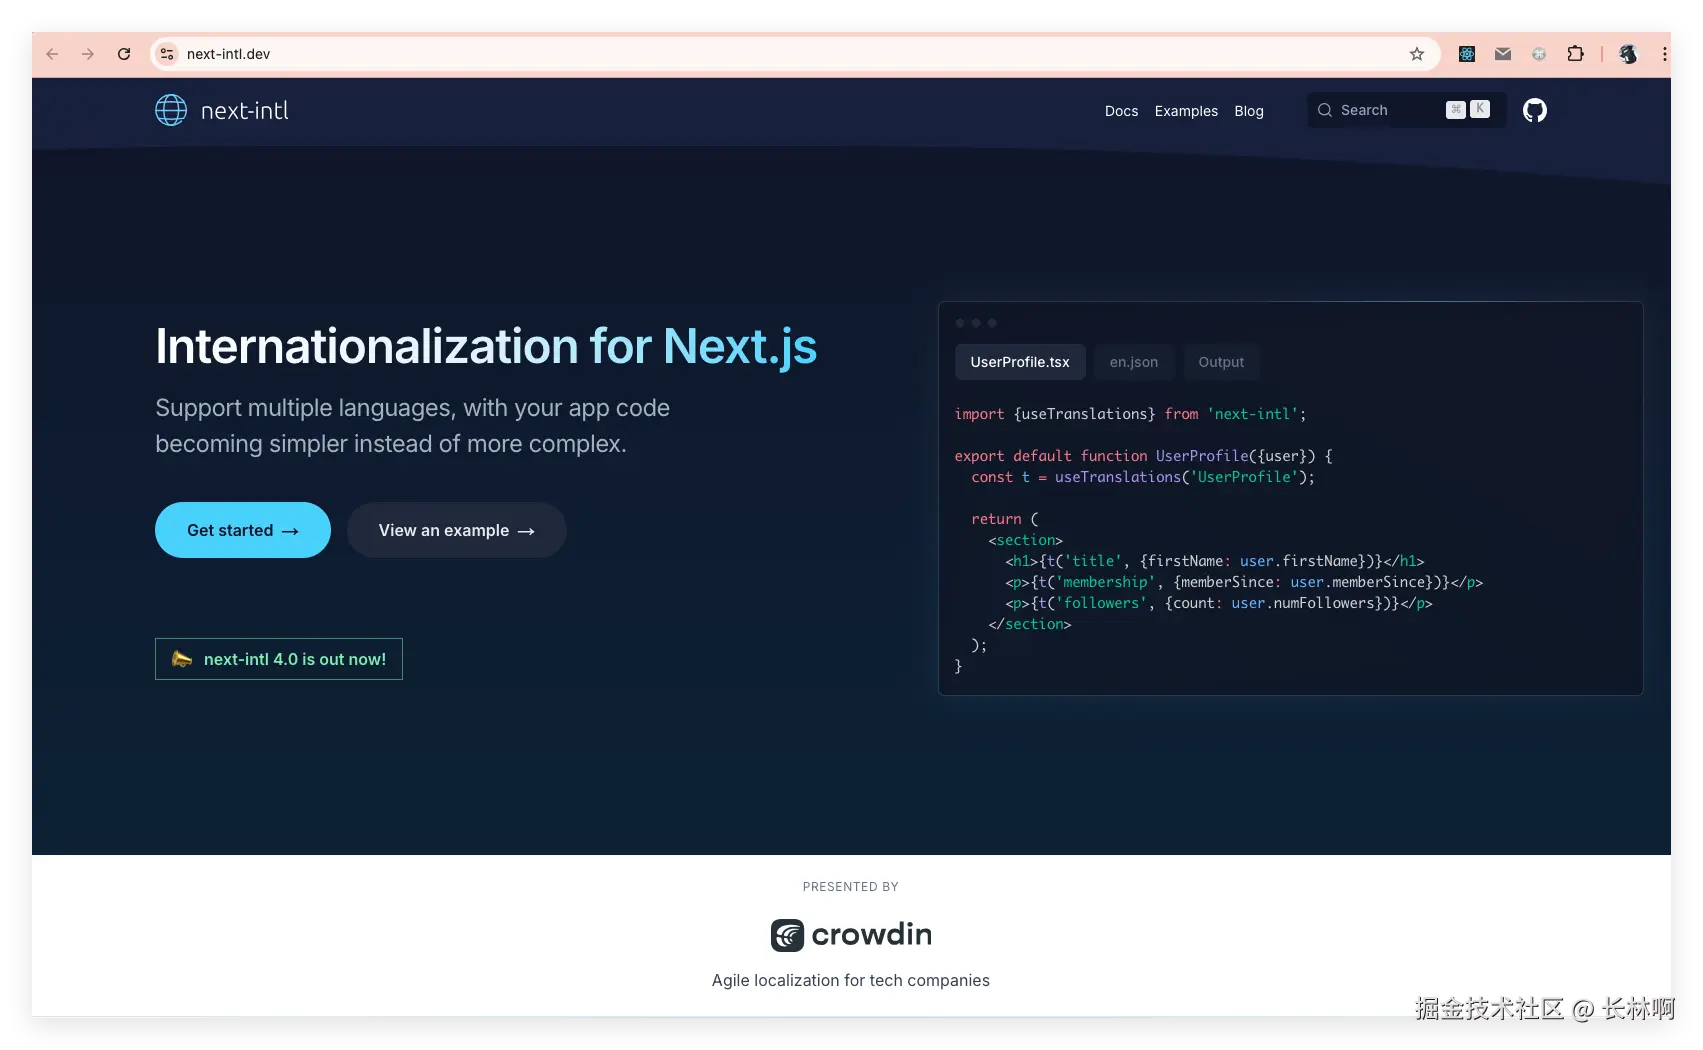Click the import useTranslations code line
1703x1050 pixels.
coord(1130,414)
